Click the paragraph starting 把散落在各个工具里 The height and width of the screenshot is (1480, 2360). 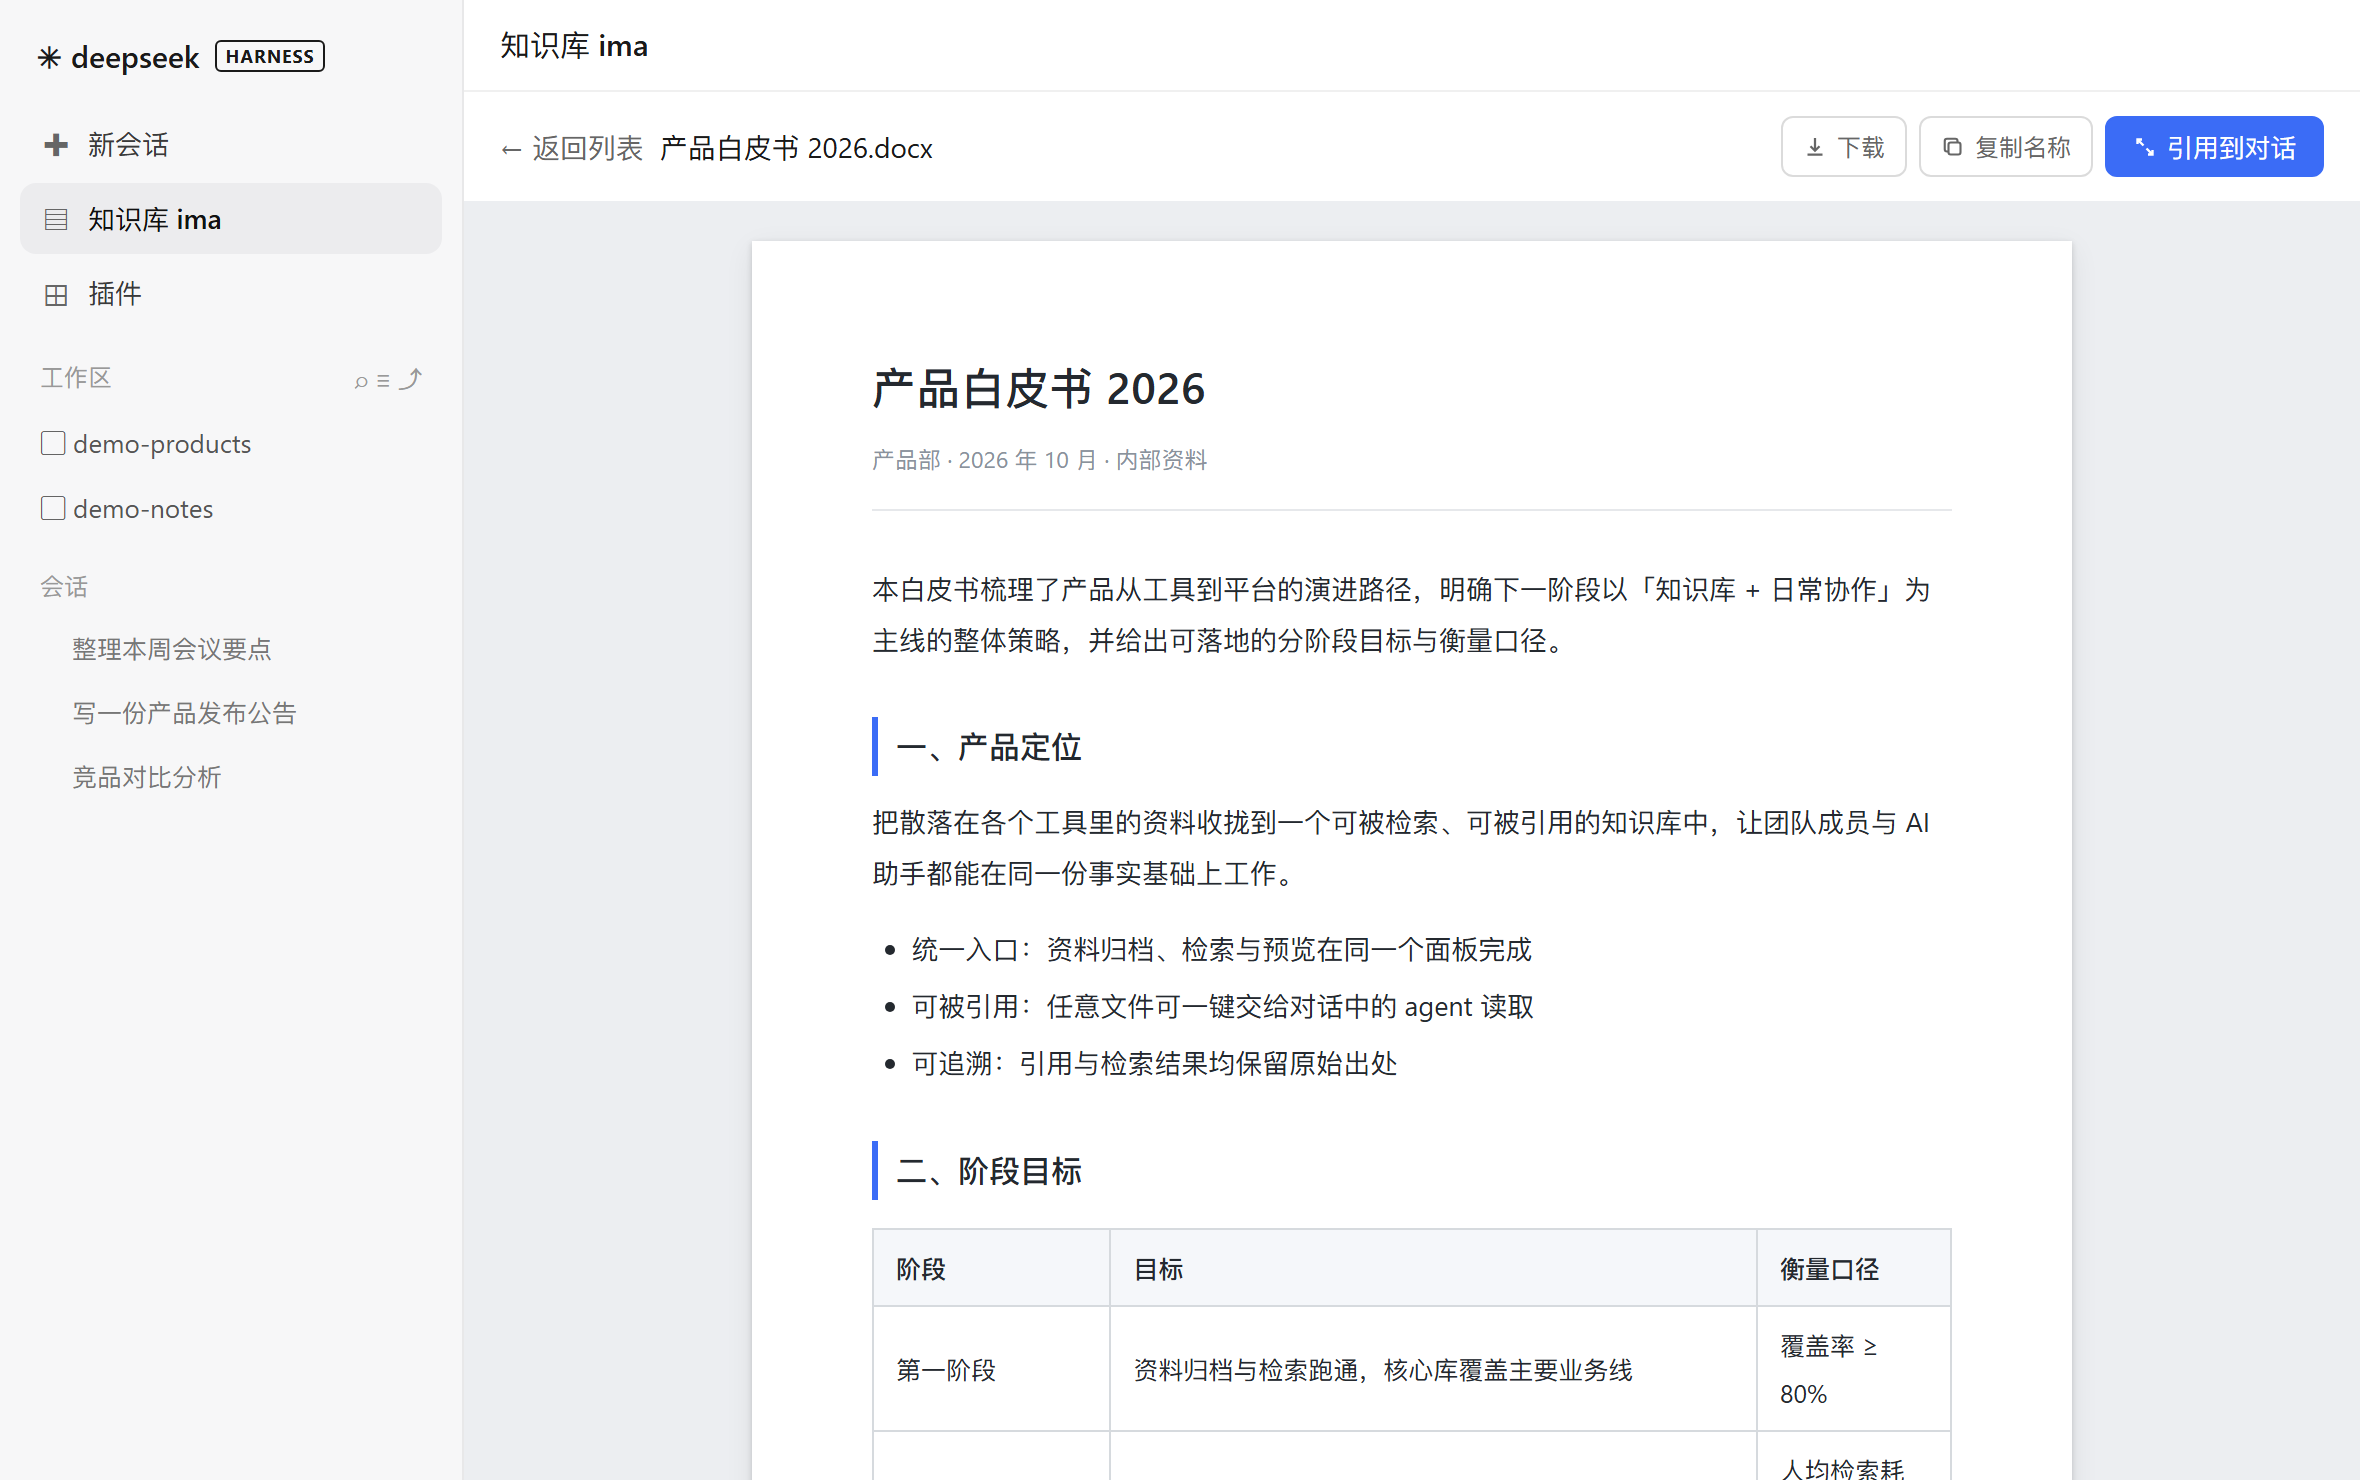tap(1401, 848)
